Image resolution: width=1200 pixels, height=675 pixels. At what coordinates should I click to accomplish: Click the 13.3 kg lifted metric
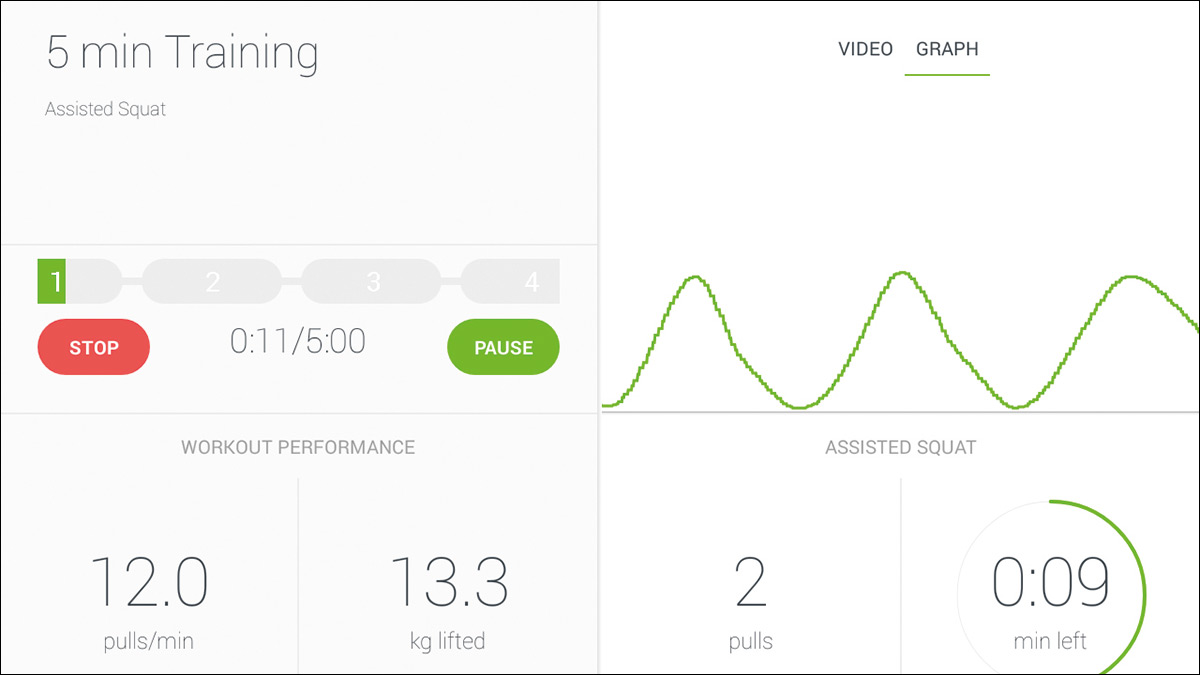pos(448,598)
